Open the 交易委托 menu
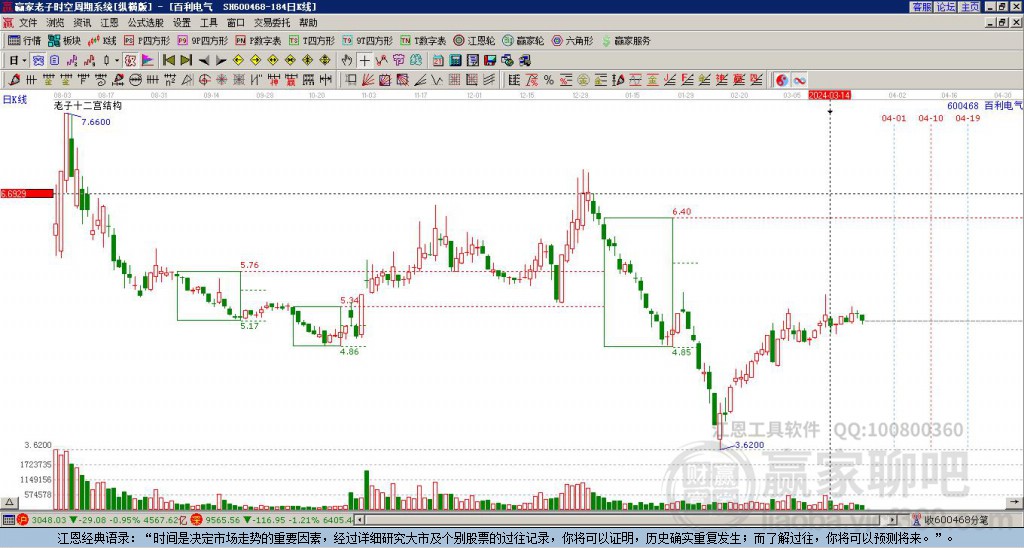 coord(272,23)
